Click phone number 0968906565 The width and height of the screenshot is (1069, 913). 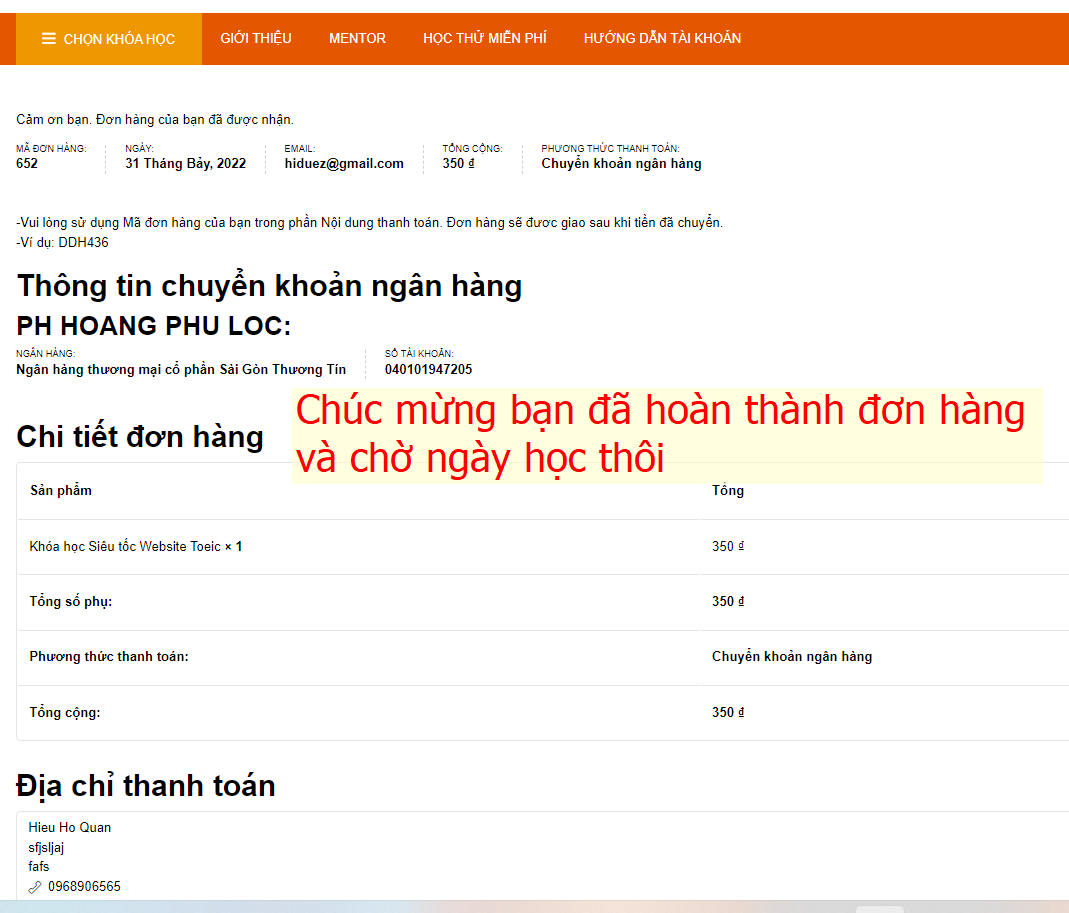[84, 886]
